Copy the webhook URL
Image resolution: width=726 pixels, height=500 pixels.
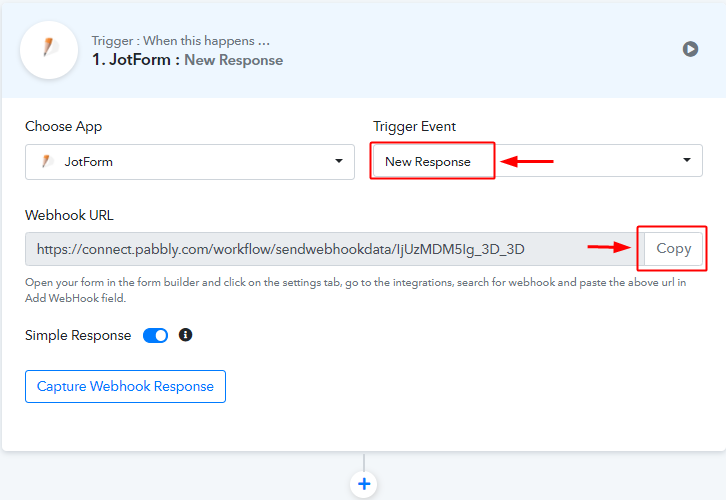(673, 248)
